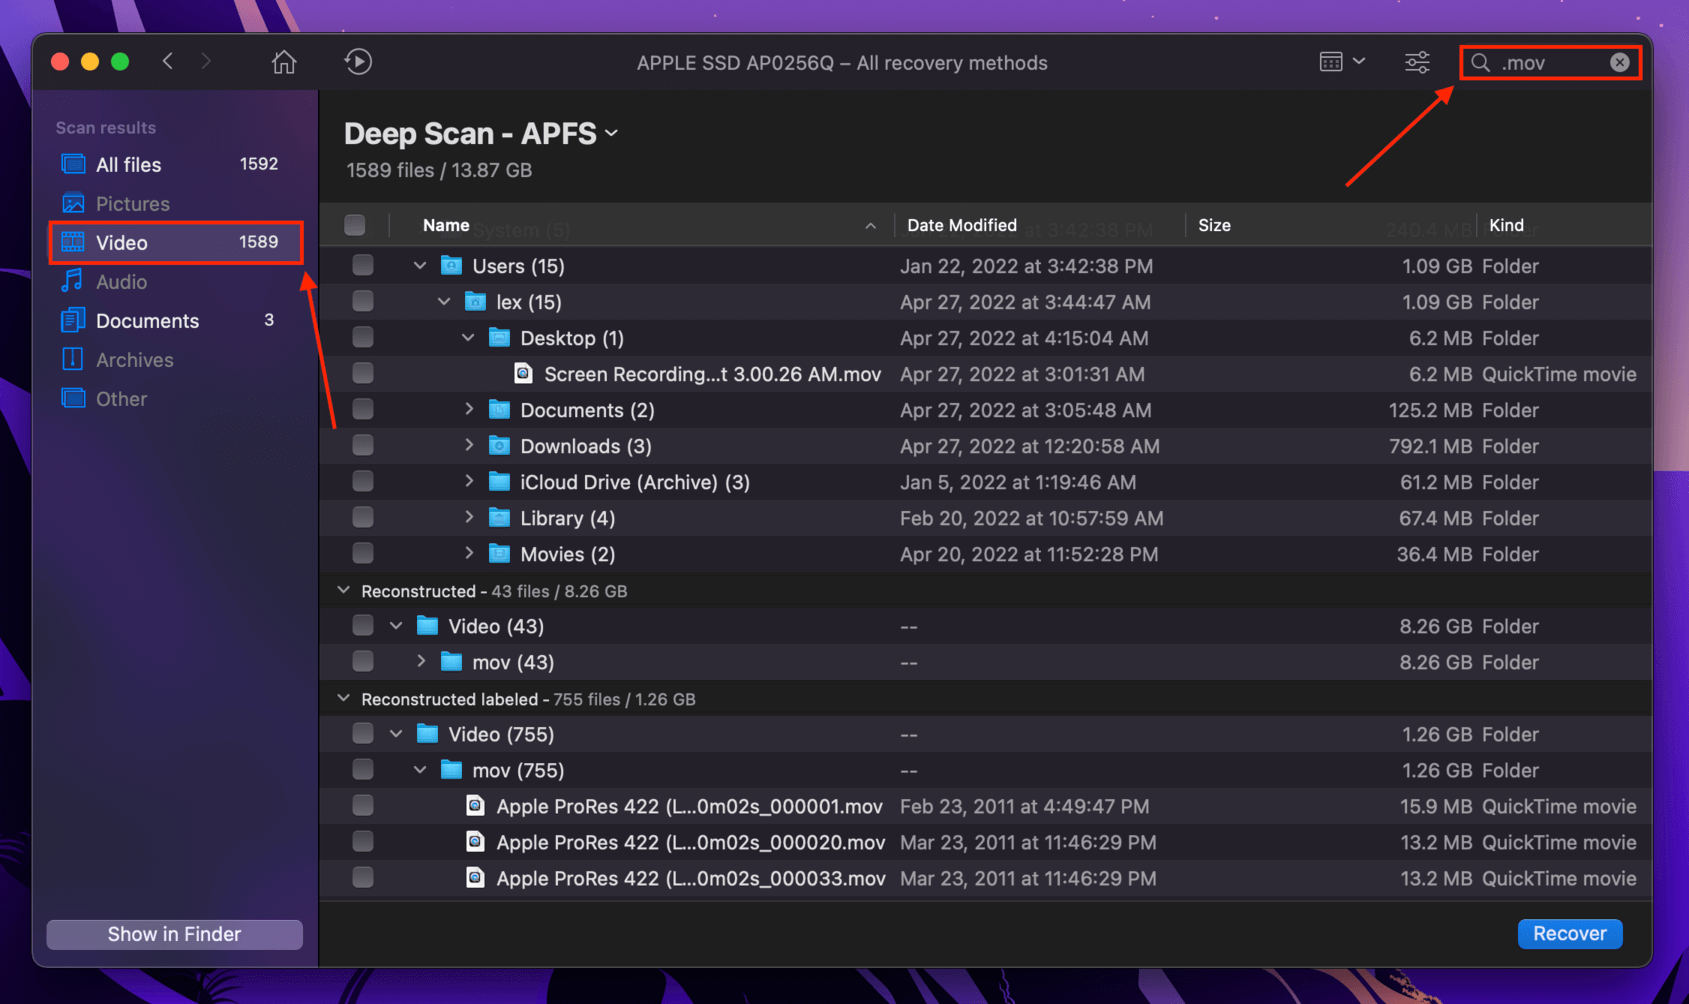Open the filter settings sliders icon
The image size is (1689, 1004).
[1417, 62]
